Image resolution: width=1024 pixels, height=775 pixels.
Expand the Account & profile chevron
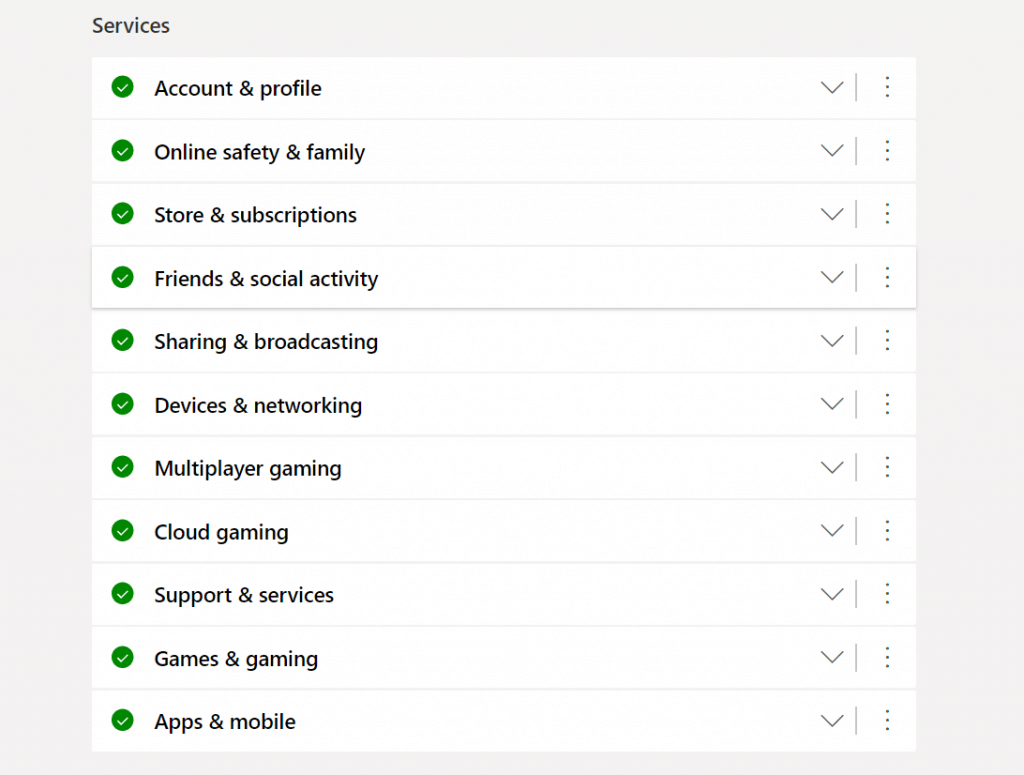(x=832, y=88)
